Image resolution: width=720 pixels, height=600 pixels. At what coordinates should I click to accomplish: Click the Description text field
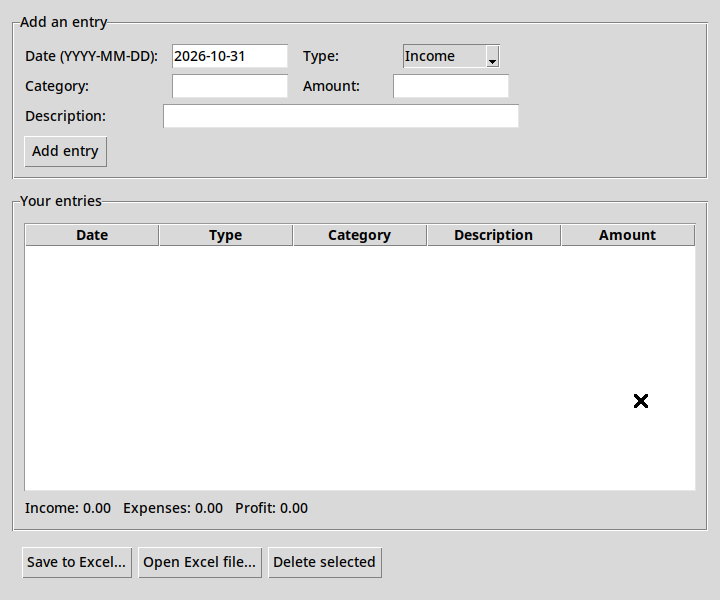[341, 116]
